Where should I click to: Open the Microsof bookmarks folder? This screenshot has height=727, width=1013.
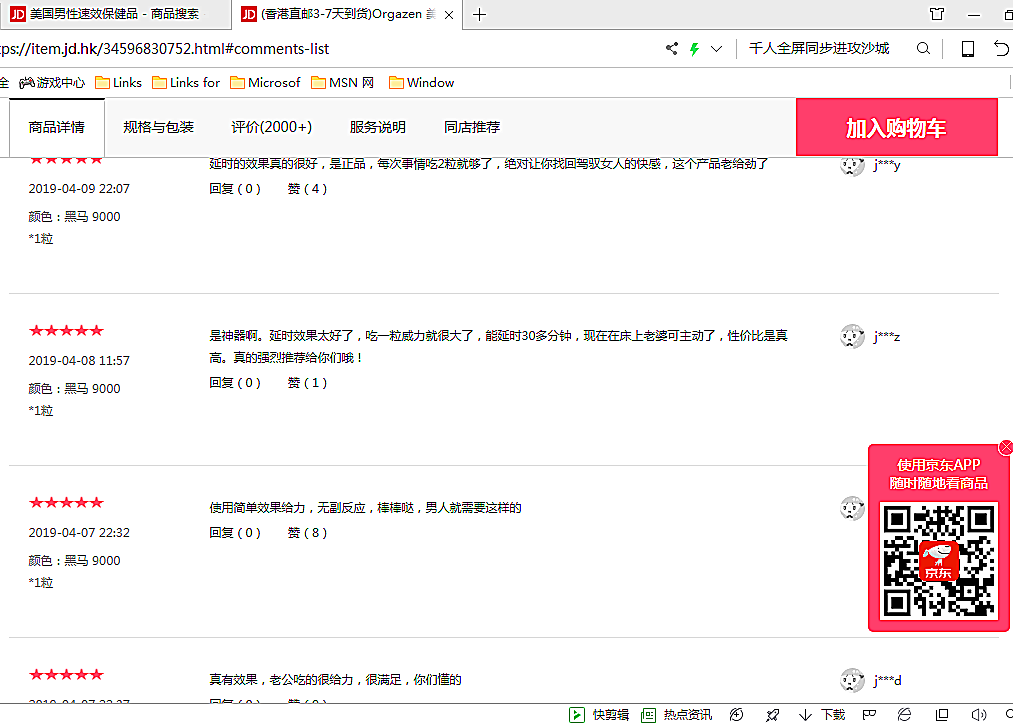[265, 83]
